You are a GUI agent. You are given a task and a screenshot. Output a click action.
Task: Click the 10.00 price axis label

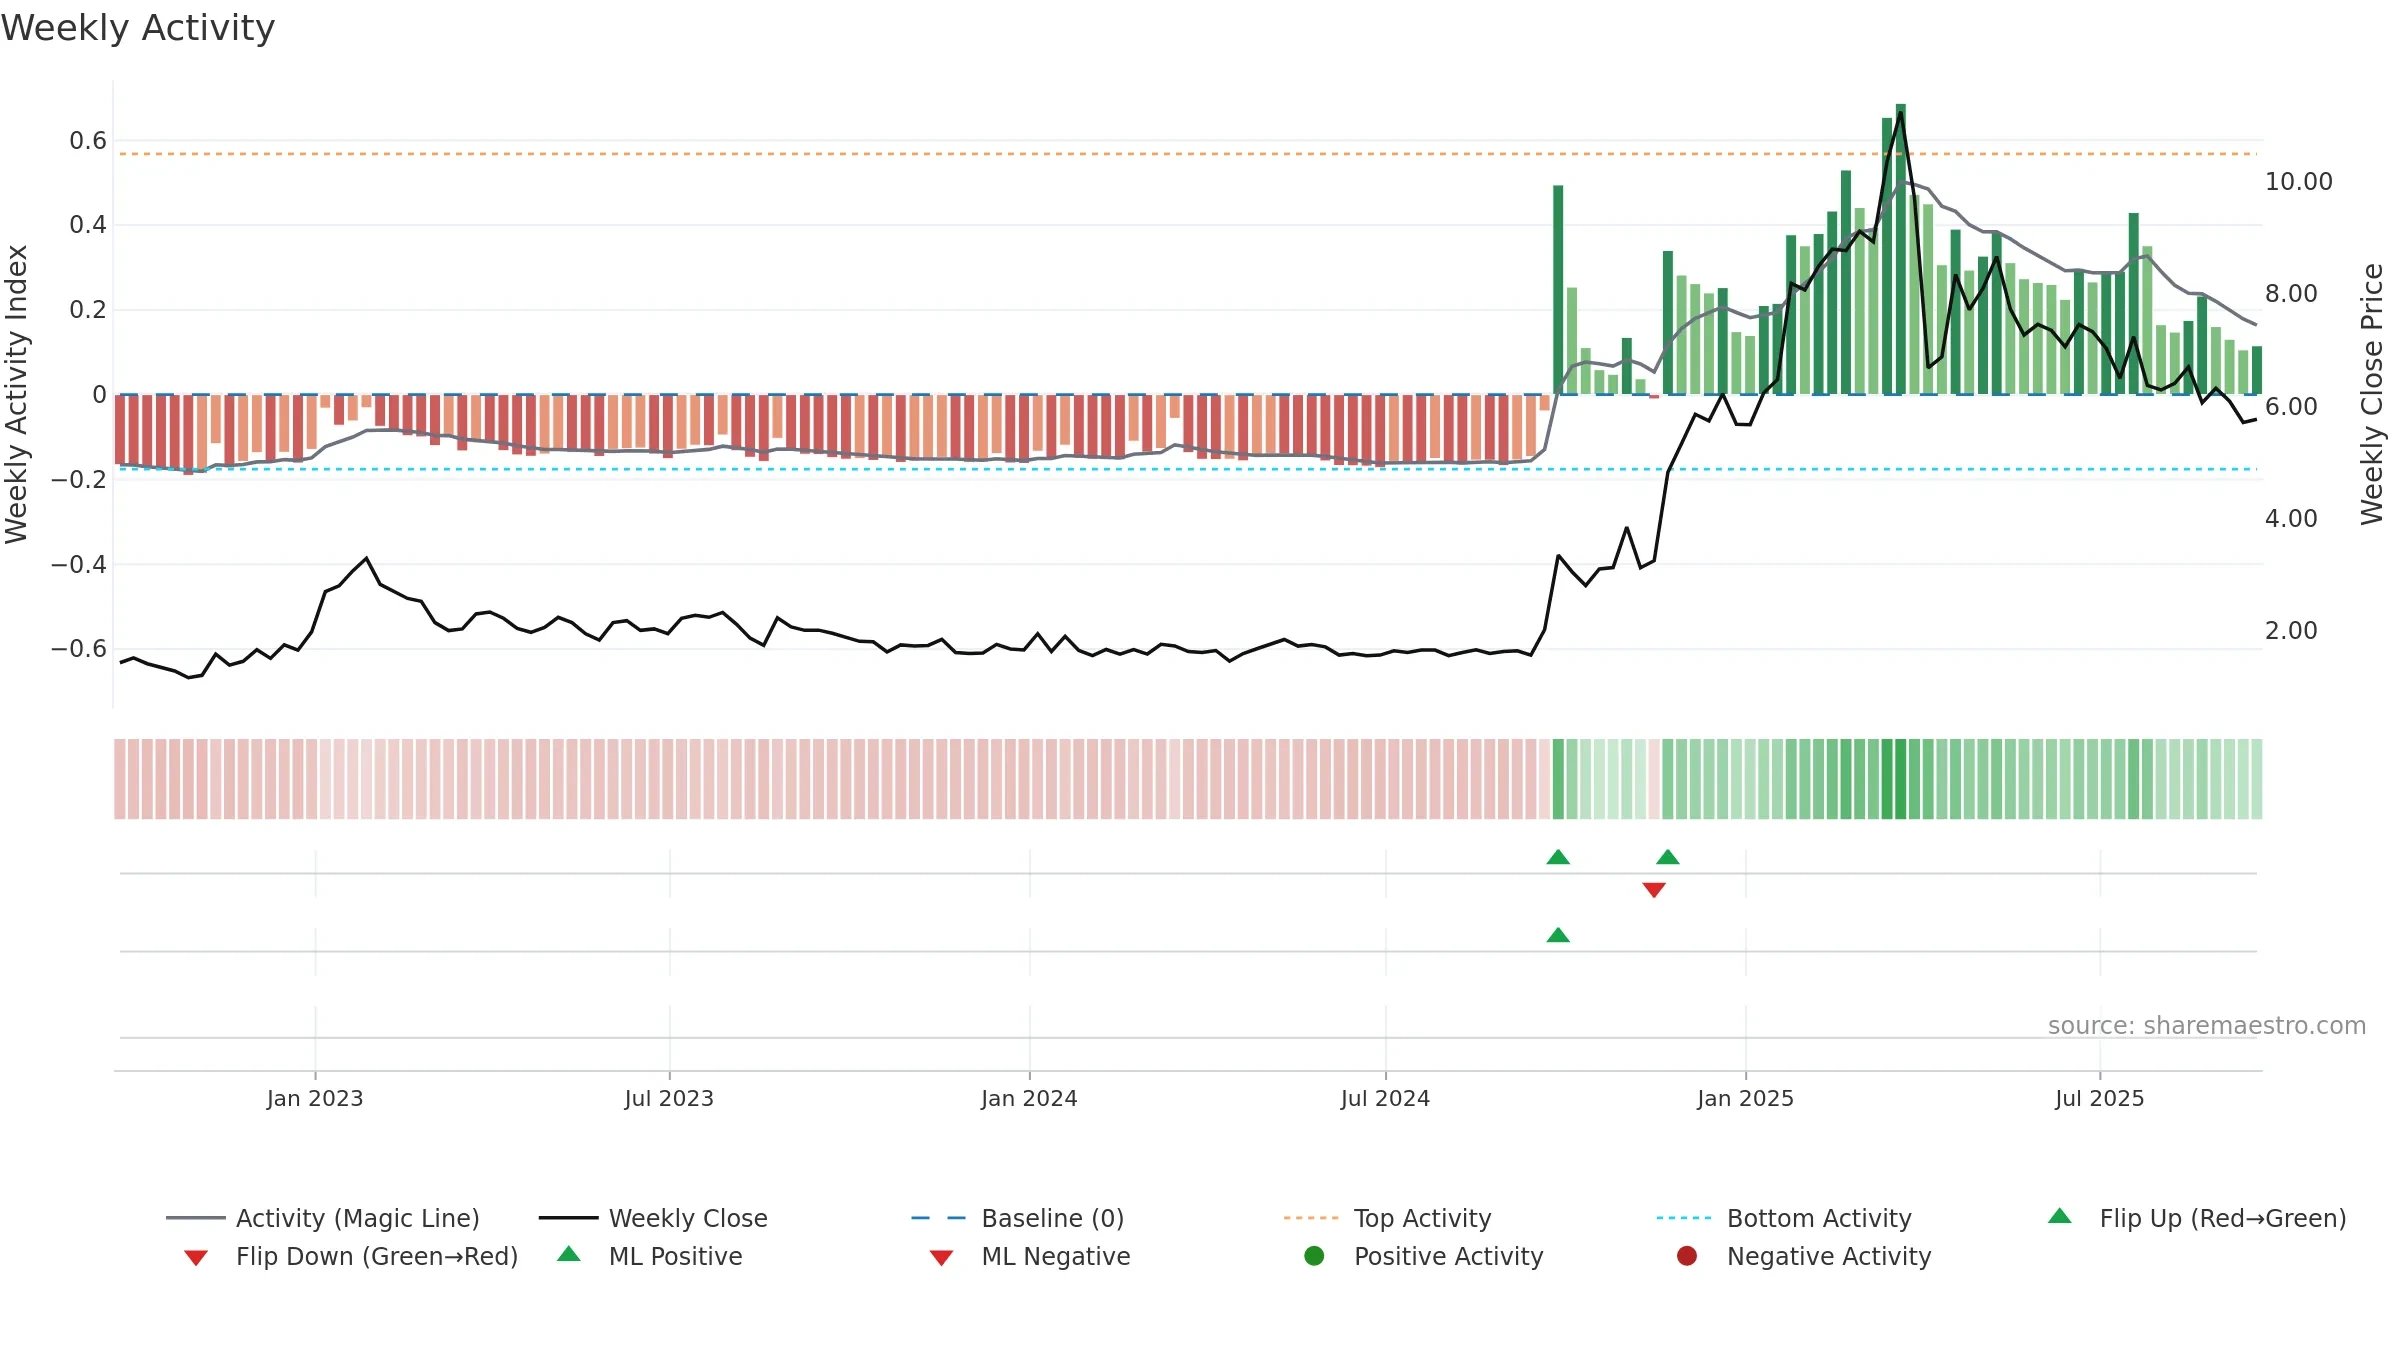(2298, 182)
